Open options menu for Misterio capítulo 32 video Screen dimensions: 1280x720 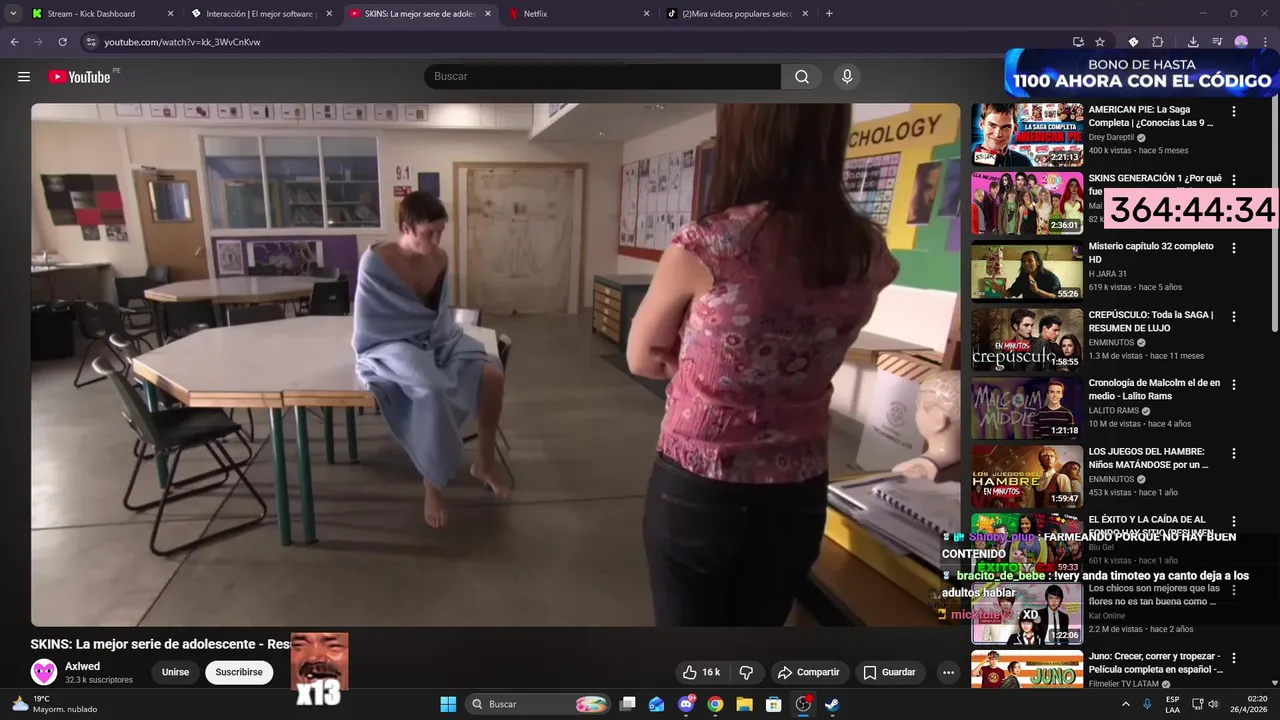pos(1234,248)
